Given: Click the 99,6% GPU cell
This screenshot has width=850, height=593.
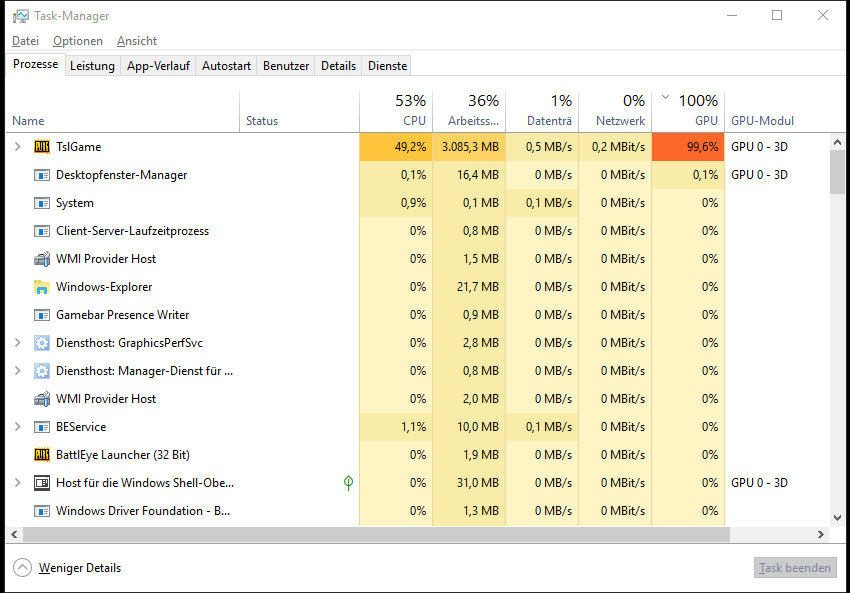Looking at the screenshot, I should tap(688, 147).
